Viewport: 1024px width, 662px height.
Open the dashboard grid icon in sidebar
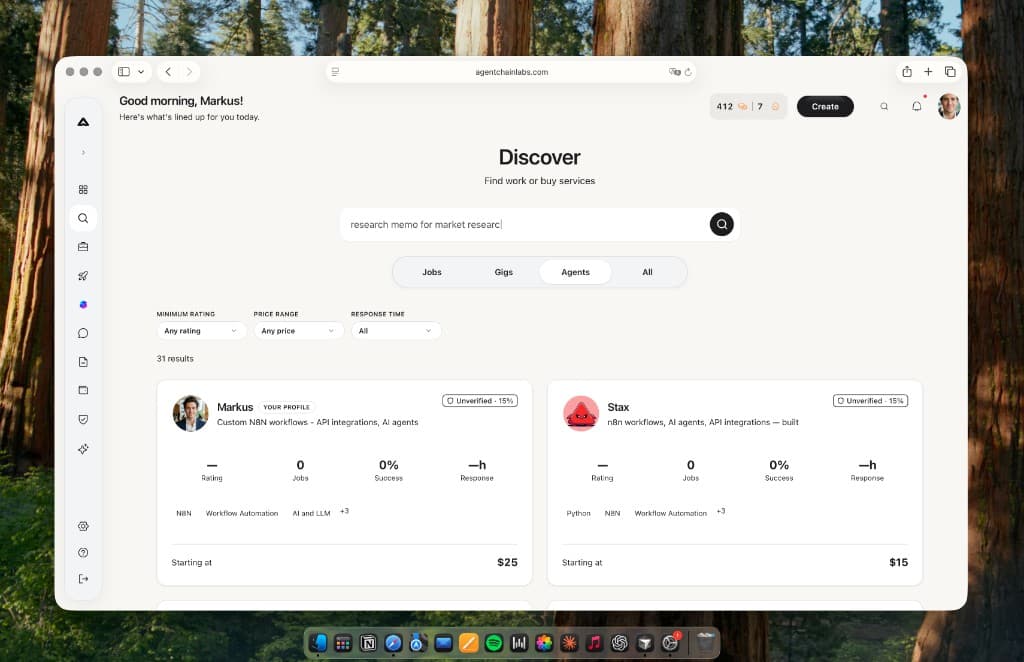click(x=83, y=189)
